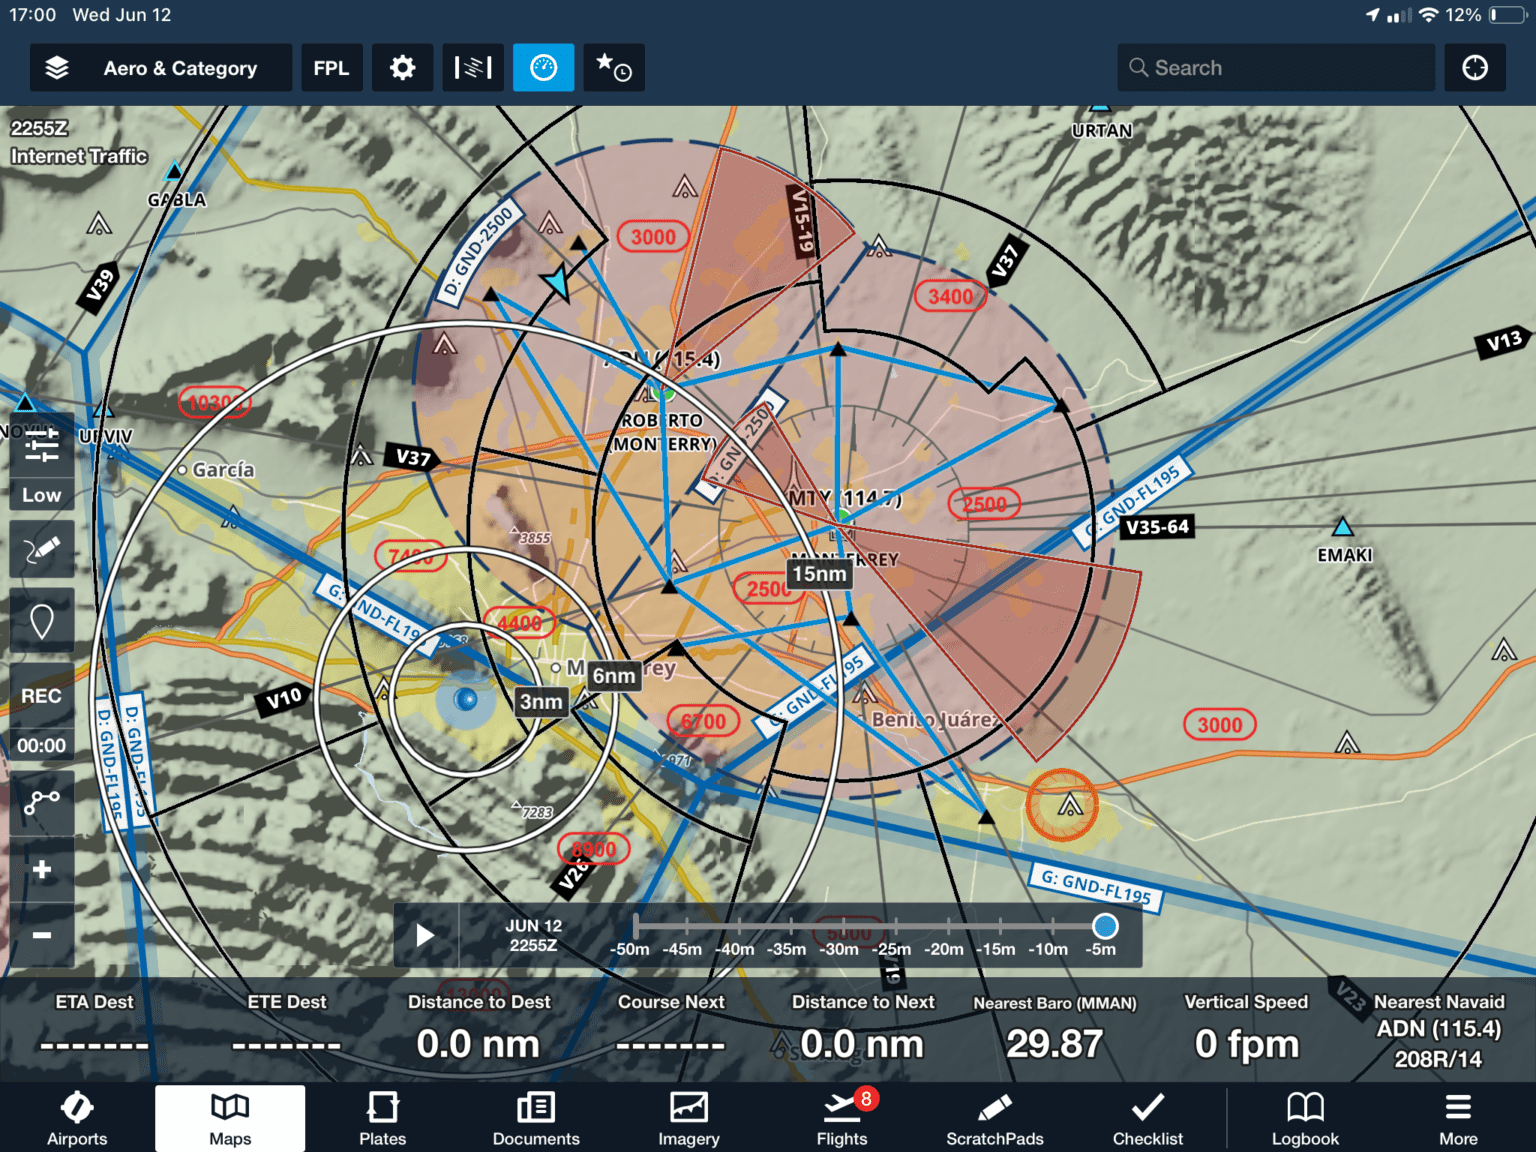
Task: Zoom in using the plus button
Action: (41, 869)
